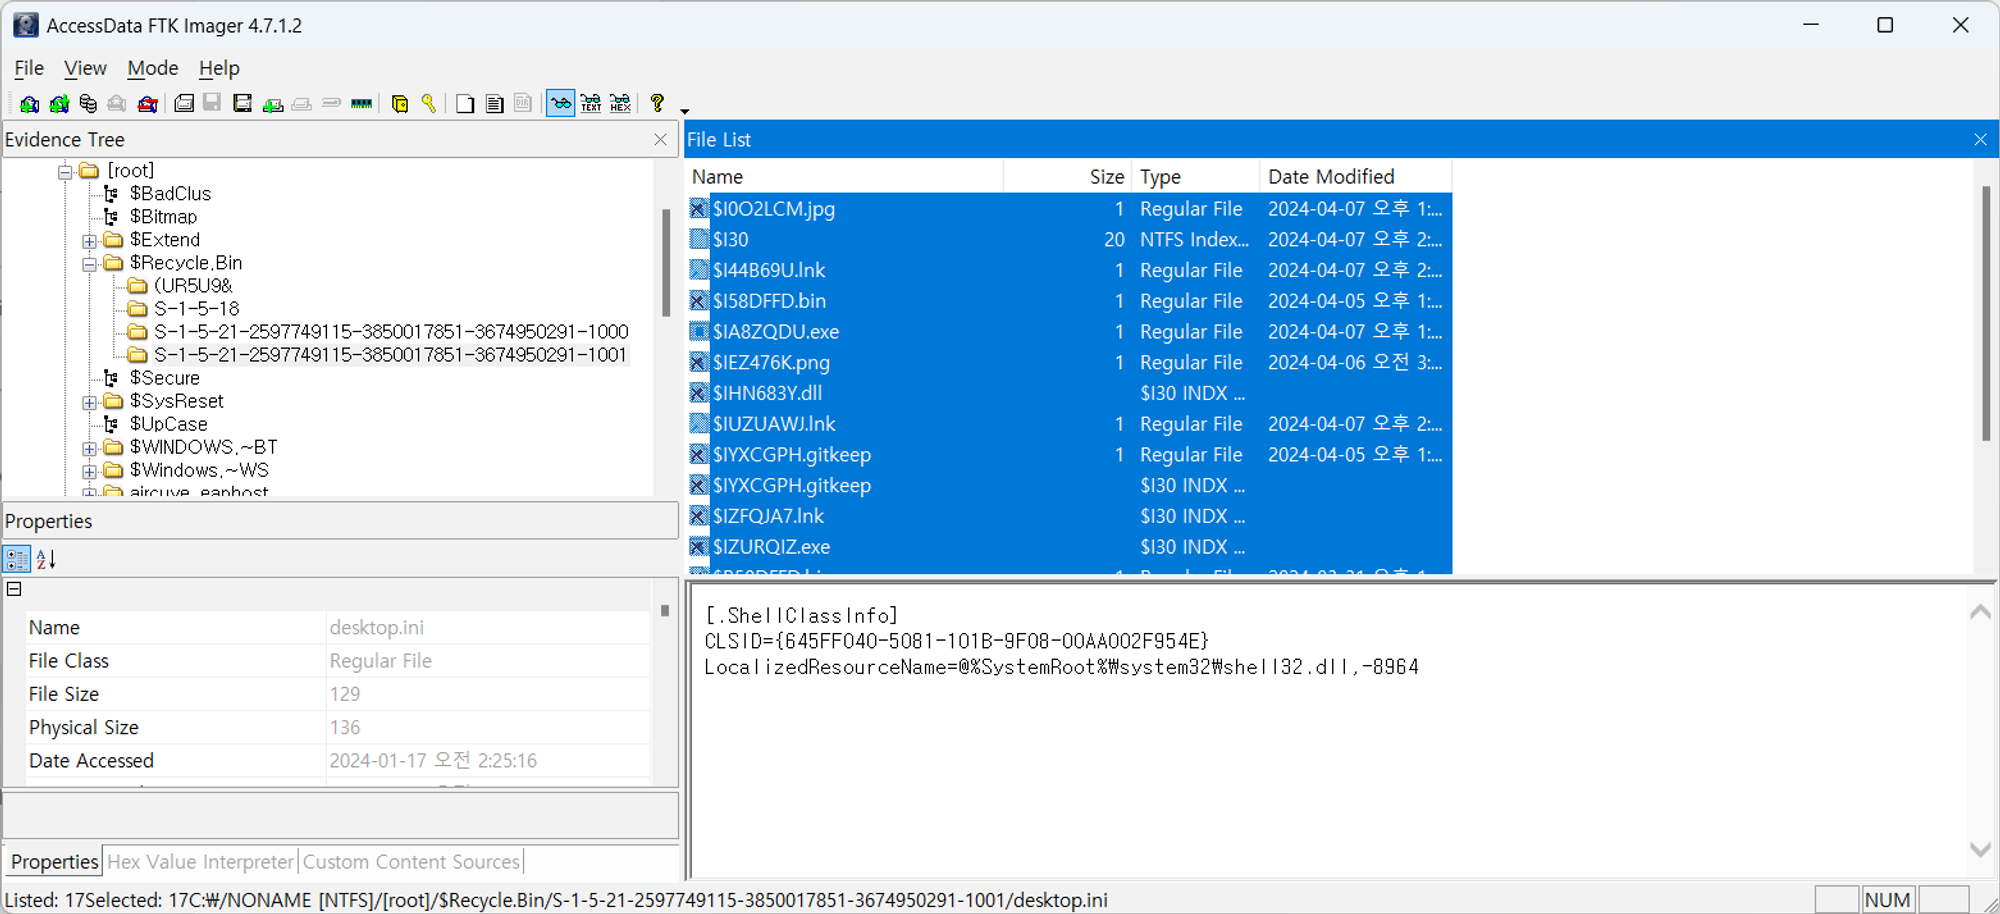
Task: Select file $IZFQJA7.lnk
Action: pyautogui.click(x=768, y=516)
